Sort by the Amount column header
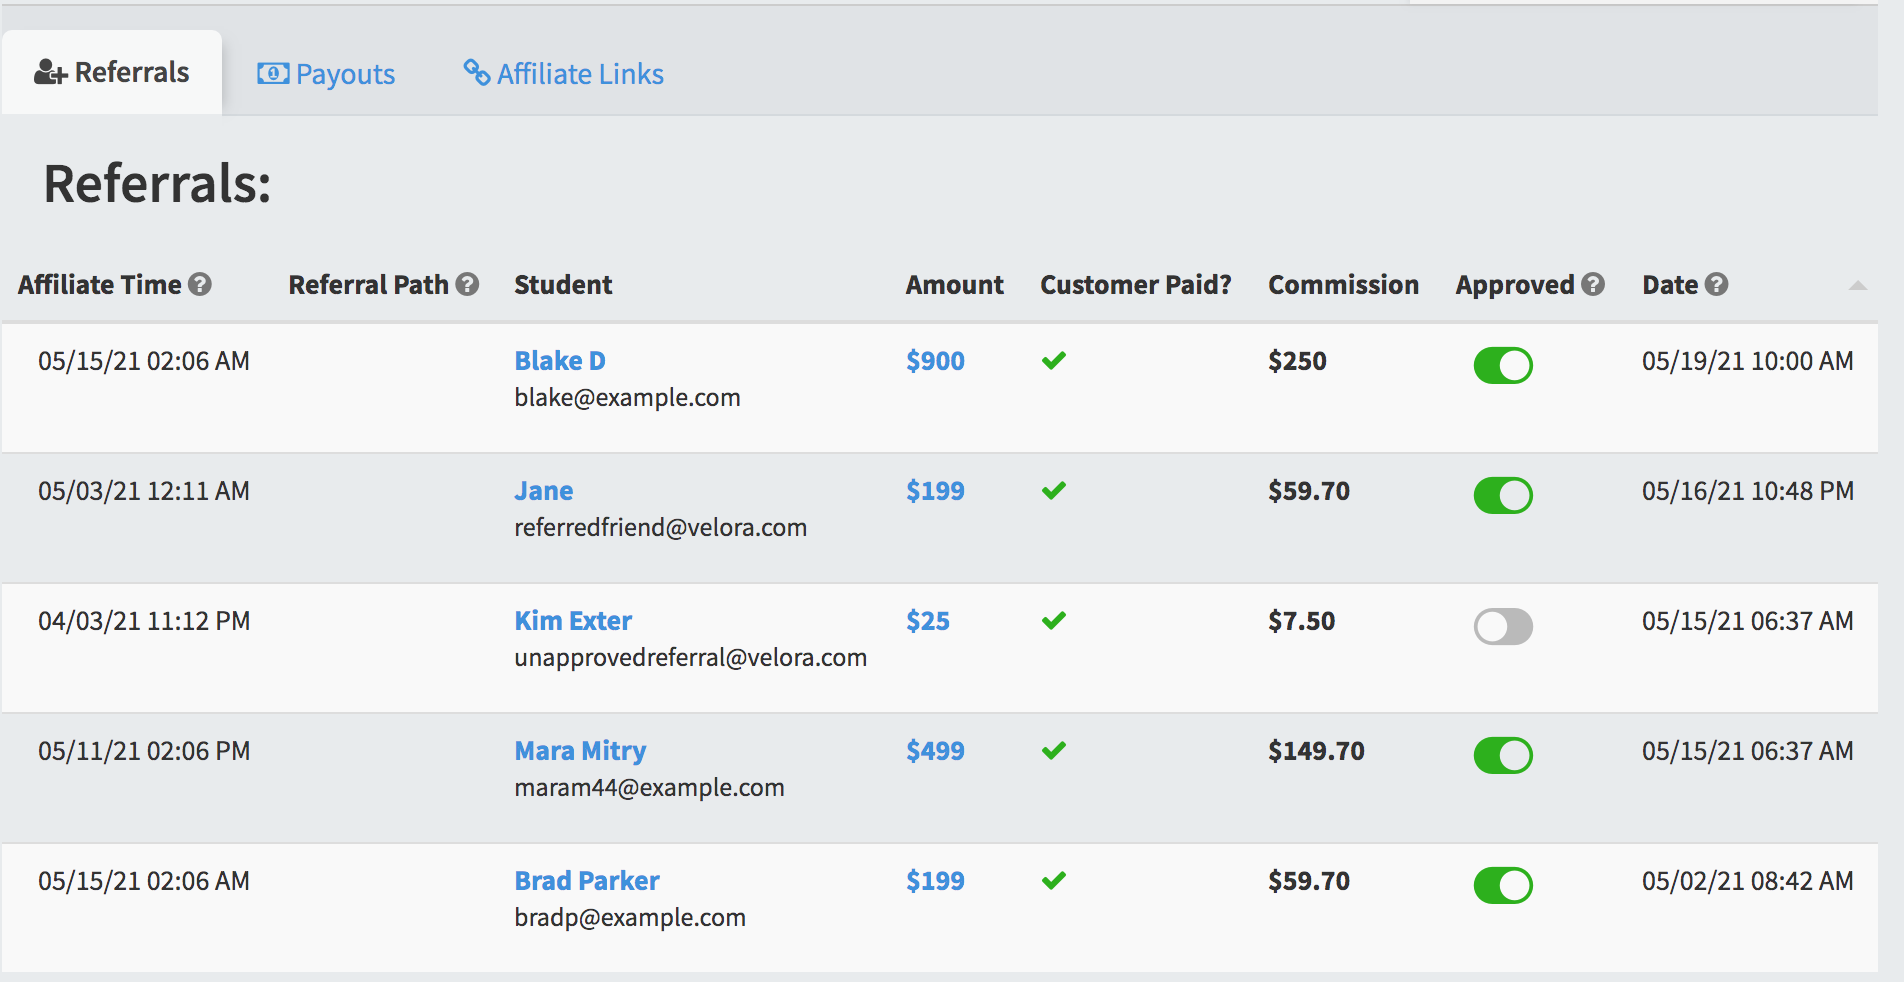The image size is (1904, 982). [954, 285]
